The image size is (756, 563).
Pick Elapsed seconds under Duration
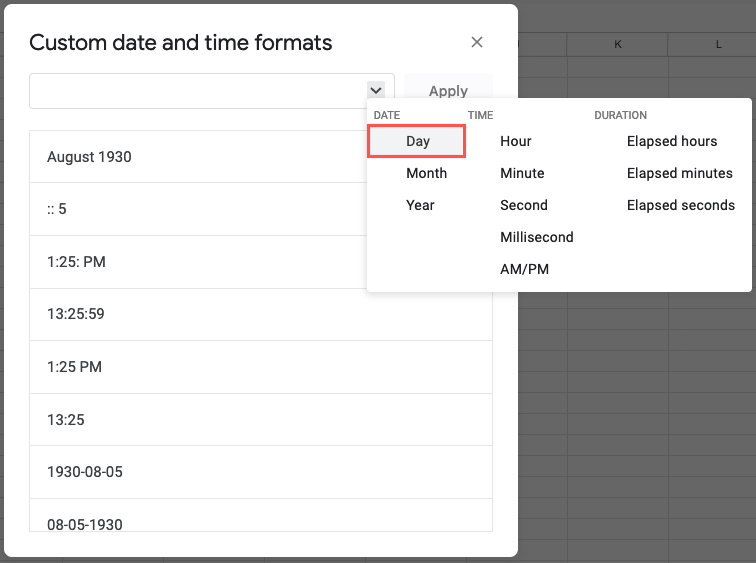pyautogui.click(x=681, y=205)
